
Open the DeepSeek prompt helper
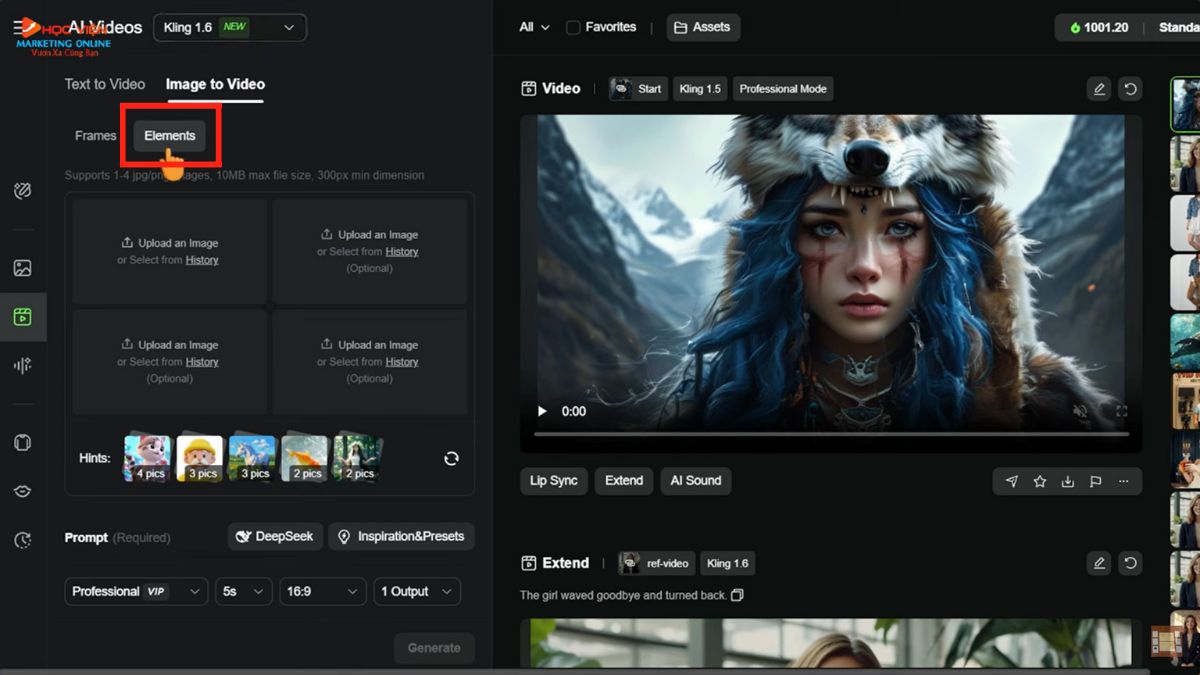pos(275,537)
